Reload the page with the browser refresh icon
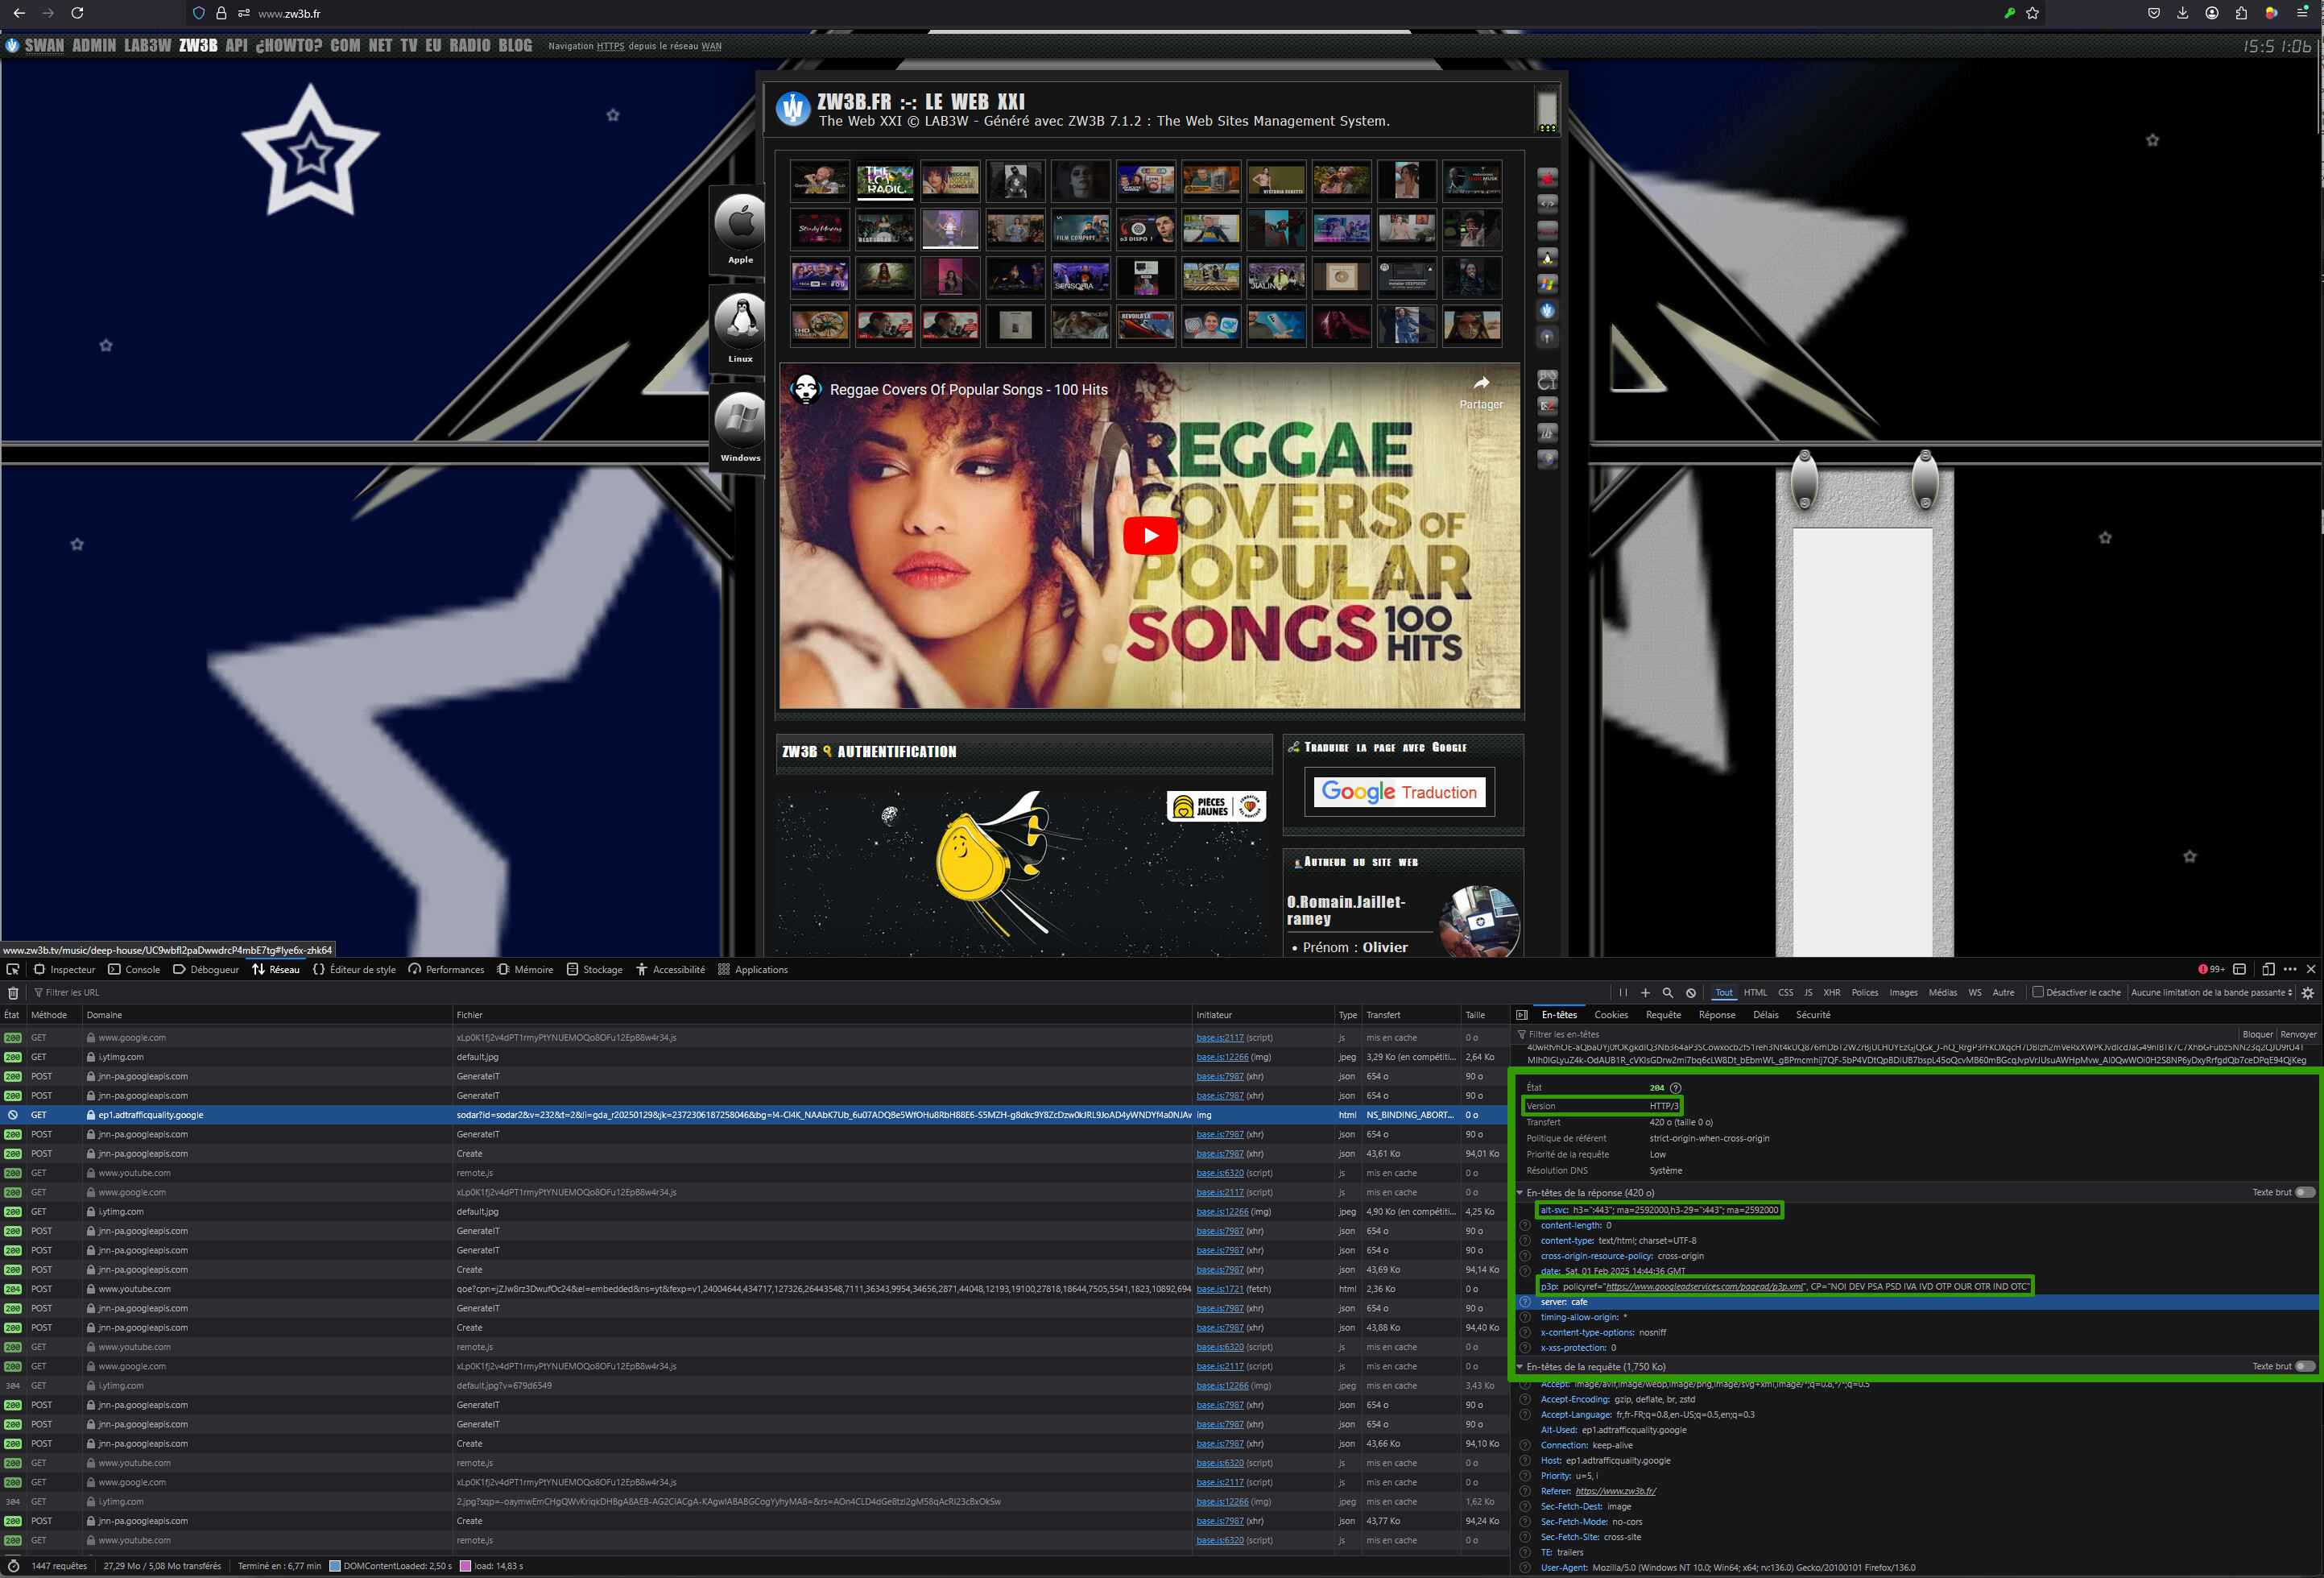 click(77, 13)
